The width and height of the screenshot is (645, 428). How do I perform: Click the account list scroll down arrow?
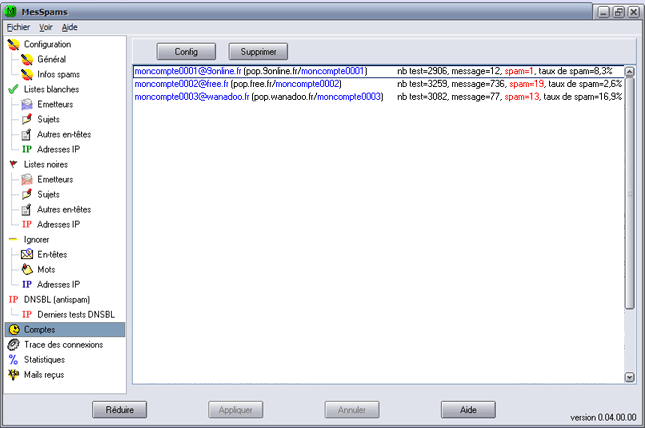[630, 377]
